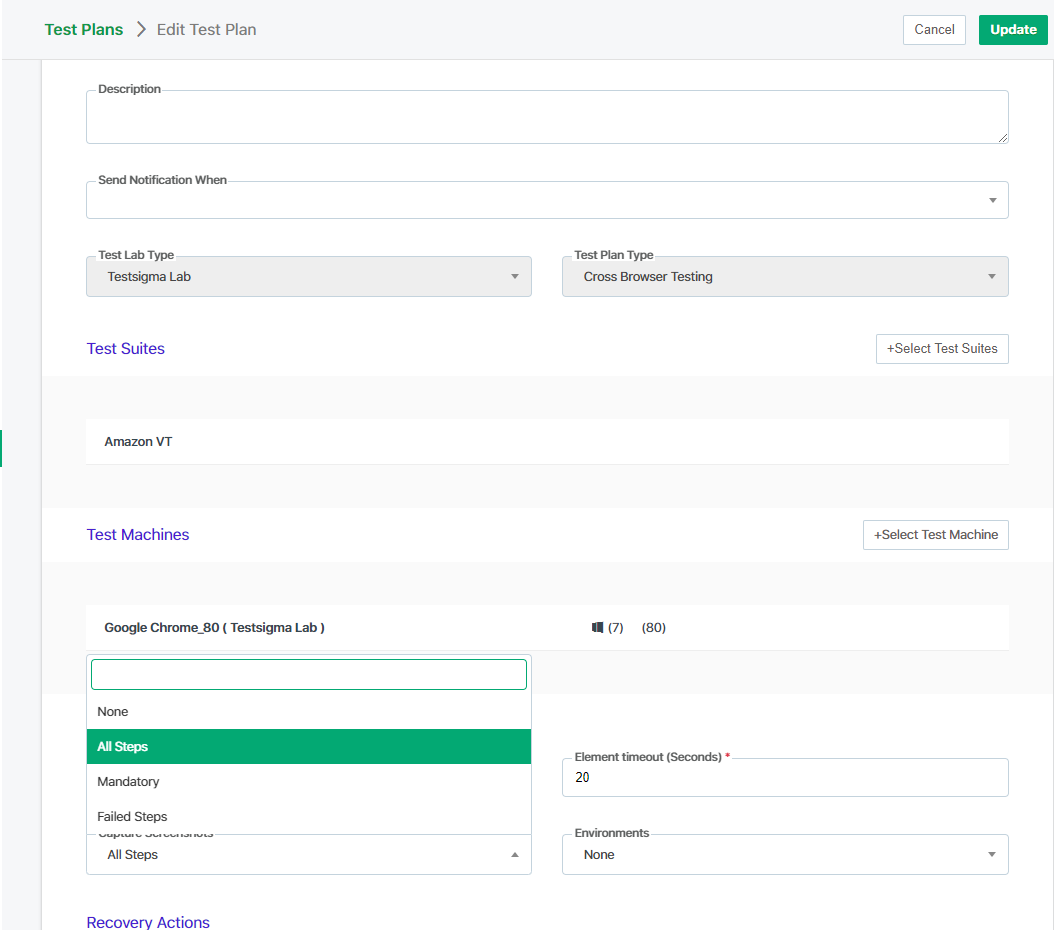Select the Amazon VT test suite row
Viewport: 1054px width, 930px height.
(547, 441)
